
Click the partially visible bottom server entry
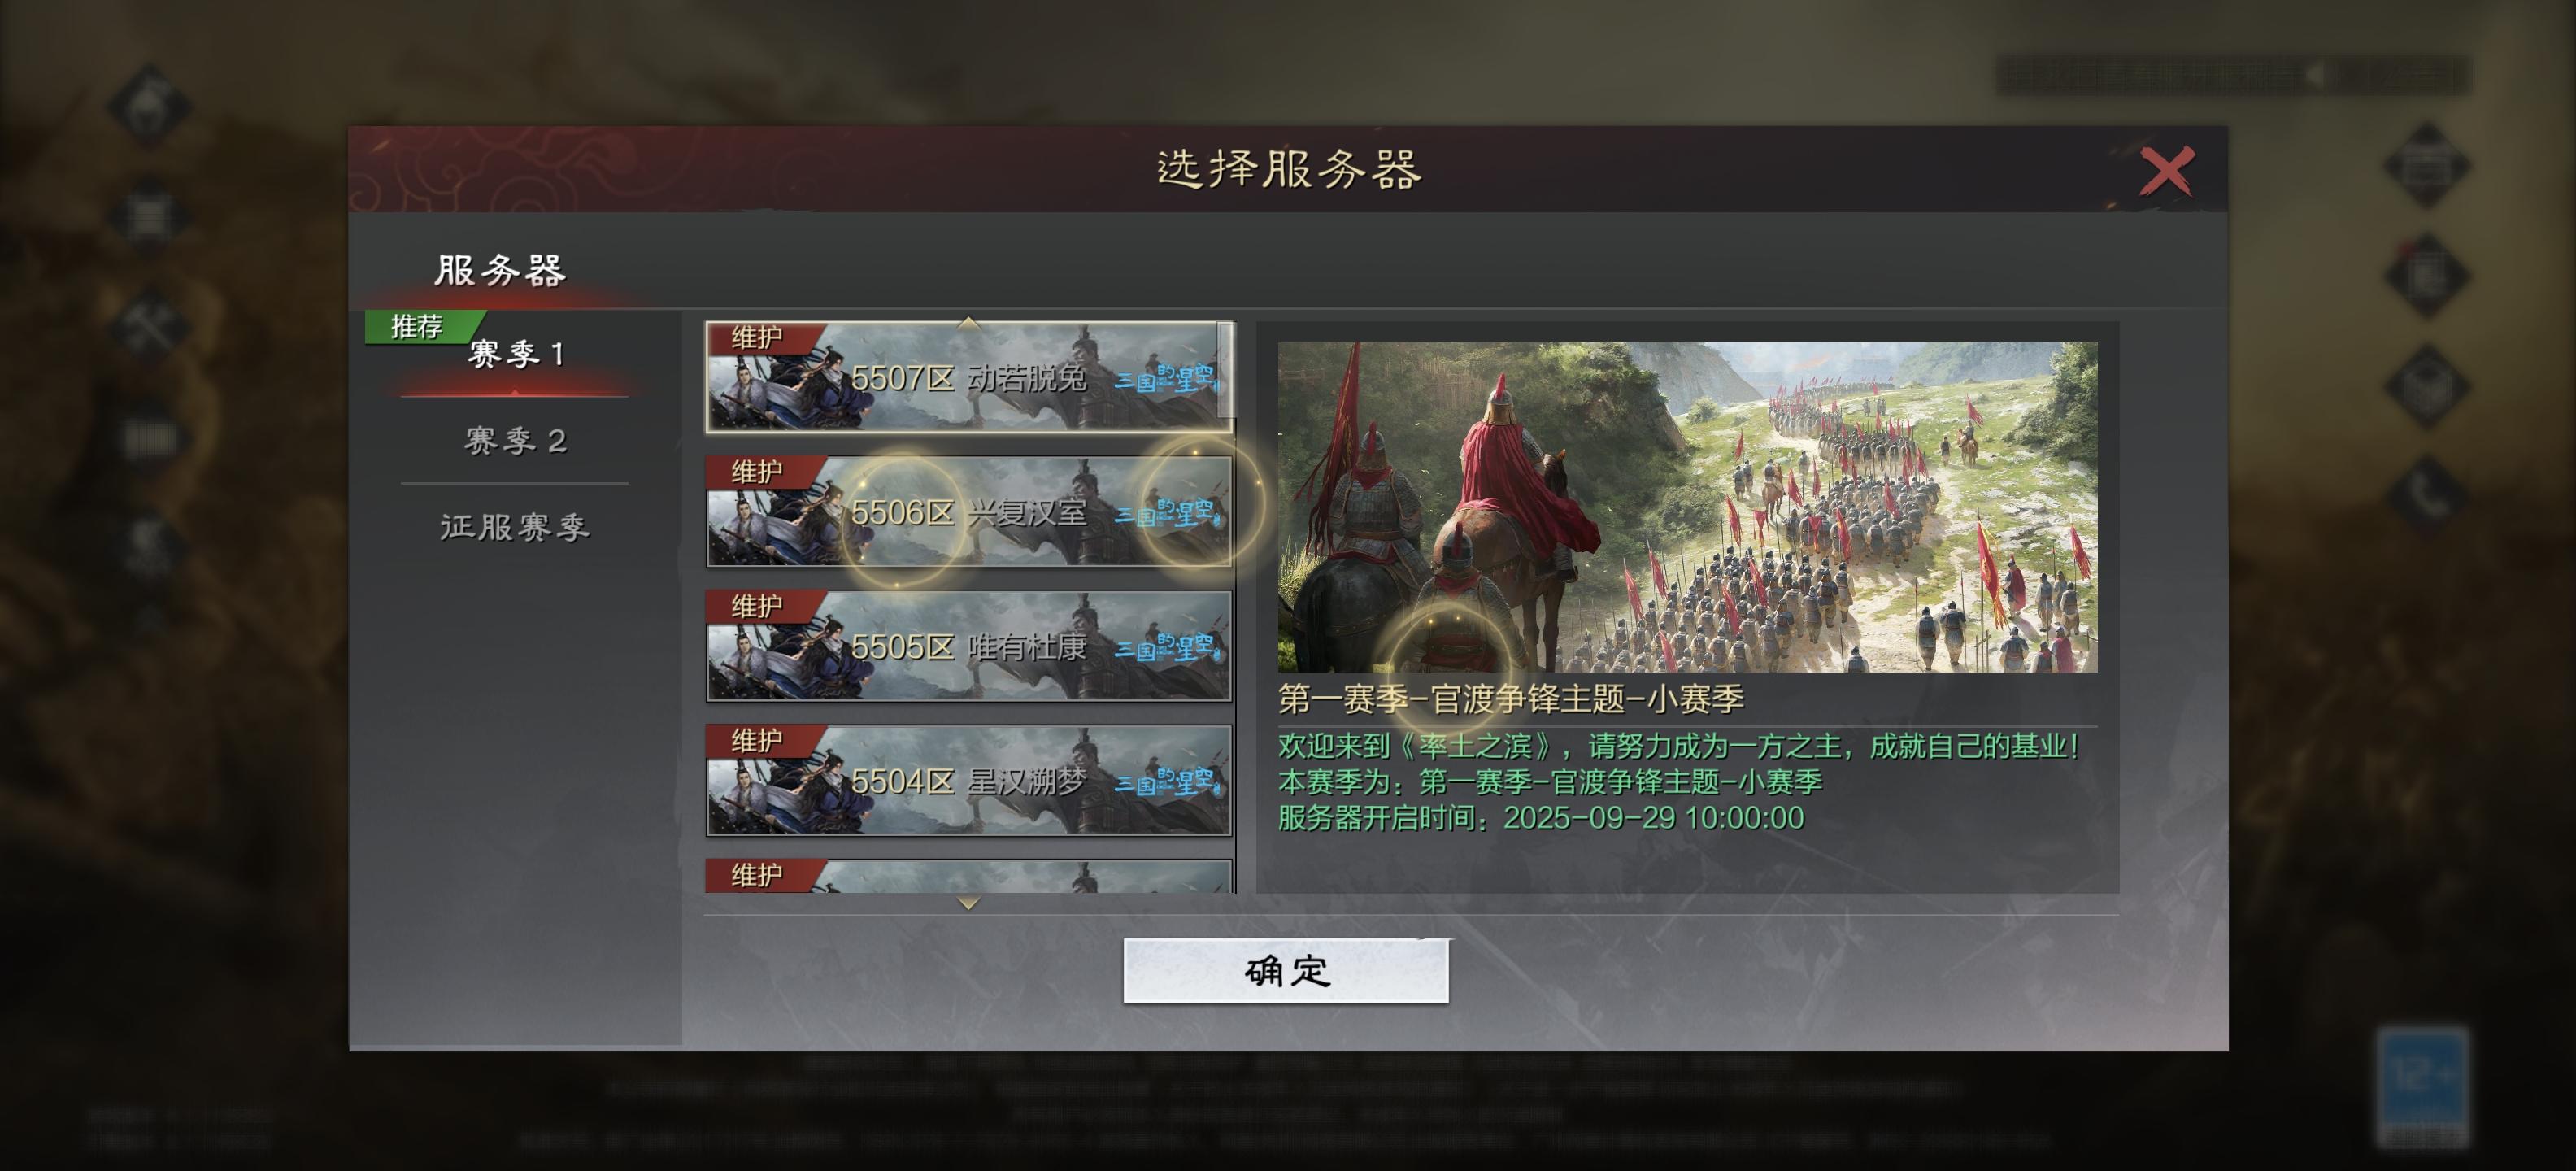click(969, 876)
